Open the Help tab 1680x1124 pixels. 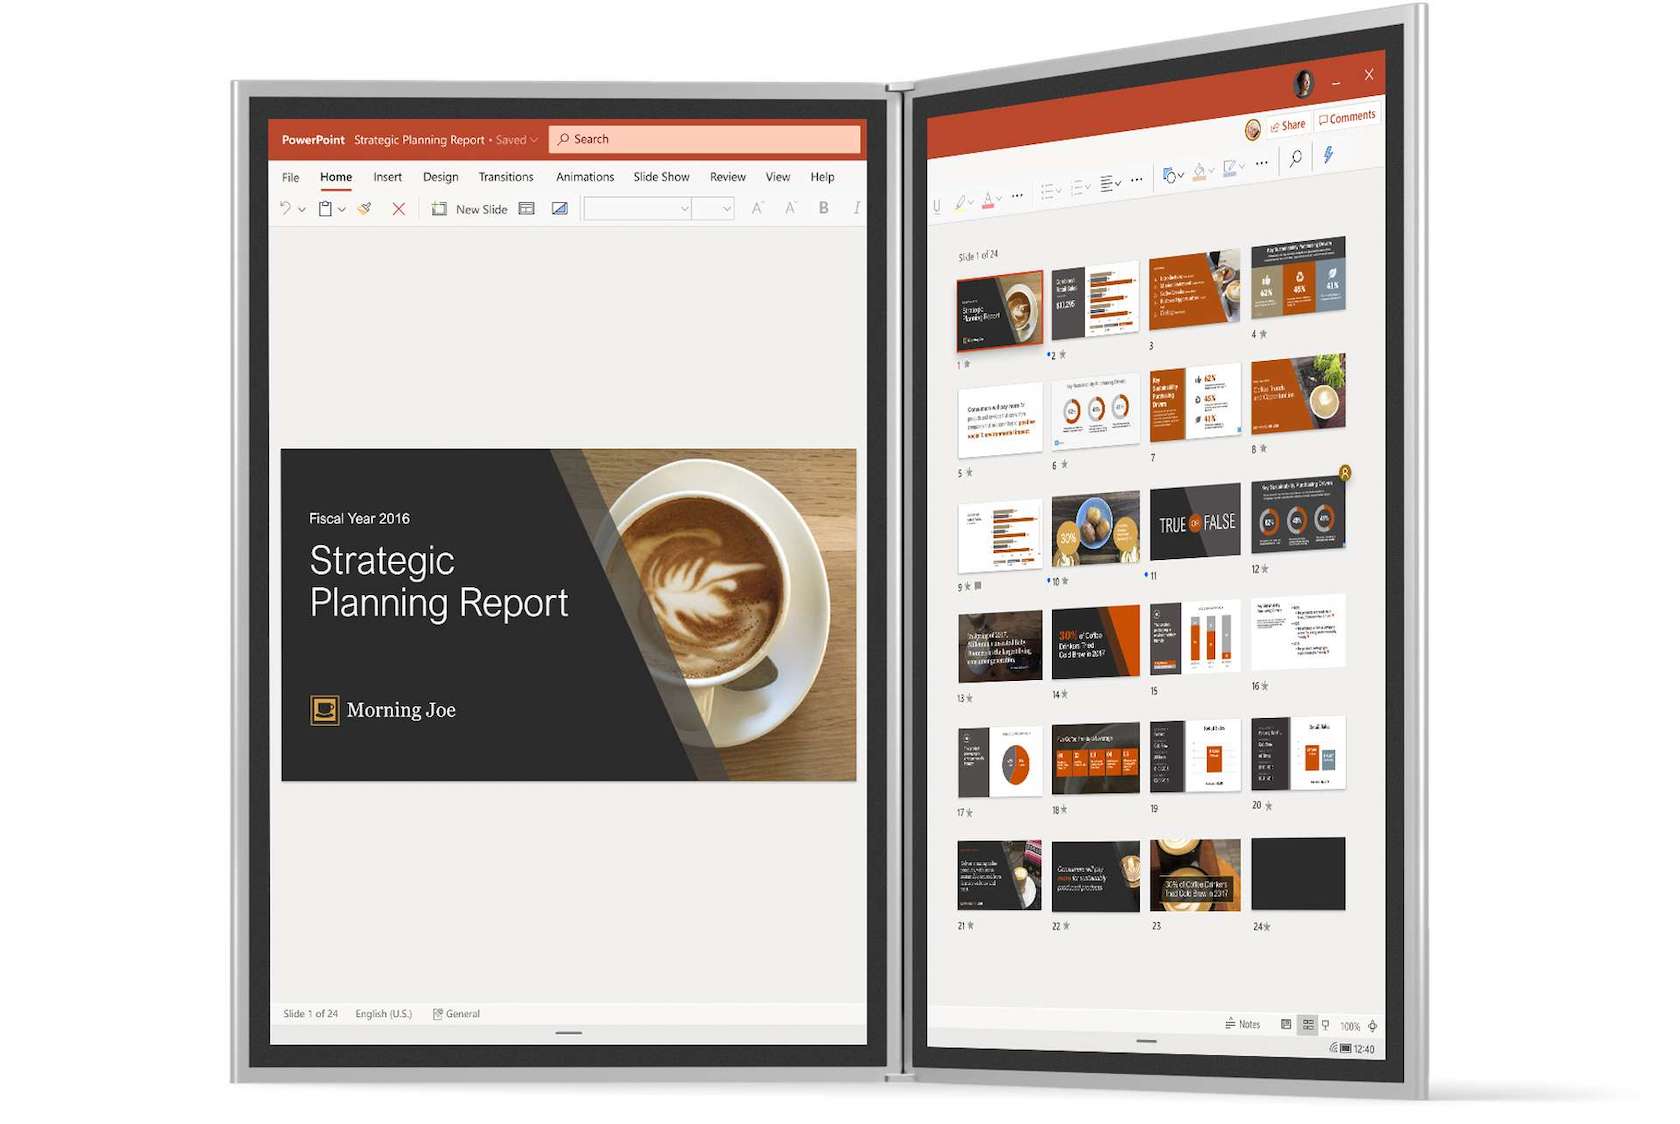coord(822,177)
